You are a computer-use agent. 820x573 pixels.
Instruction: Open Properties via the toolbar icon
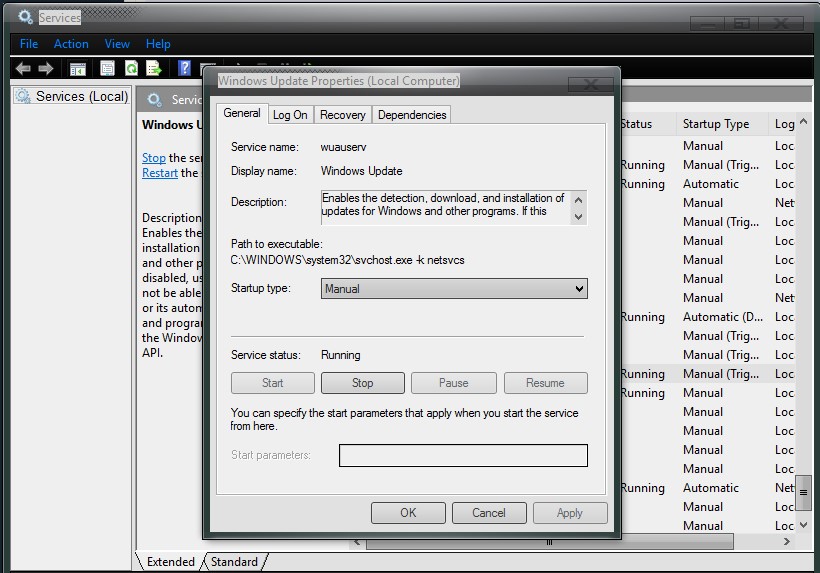click(107, 69)
